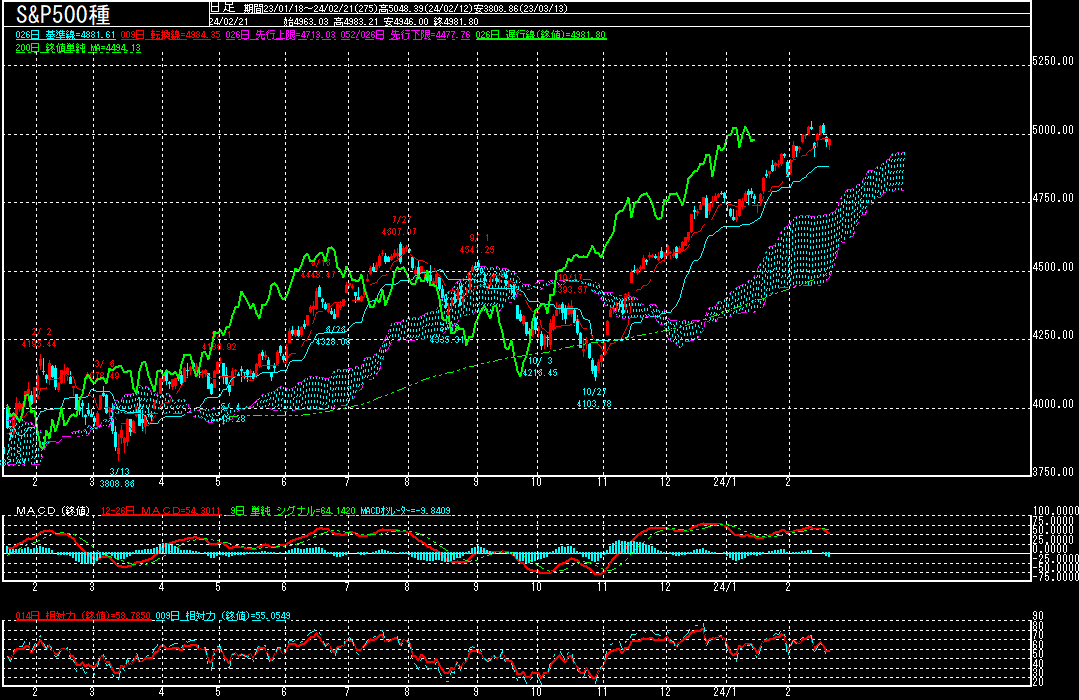The height and width of the screenshot is (700, 1079).
Task: Click the MACDオシレーター=-9.8409 legend label
Action: click(x=405, y=511)
